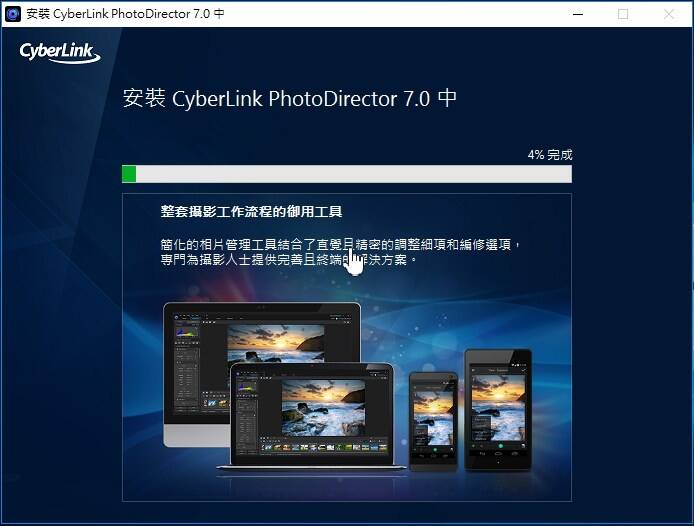Click the disabled maximize button
Image resolution: width=694 pixels, height=526 pixels.
(623, 14)
